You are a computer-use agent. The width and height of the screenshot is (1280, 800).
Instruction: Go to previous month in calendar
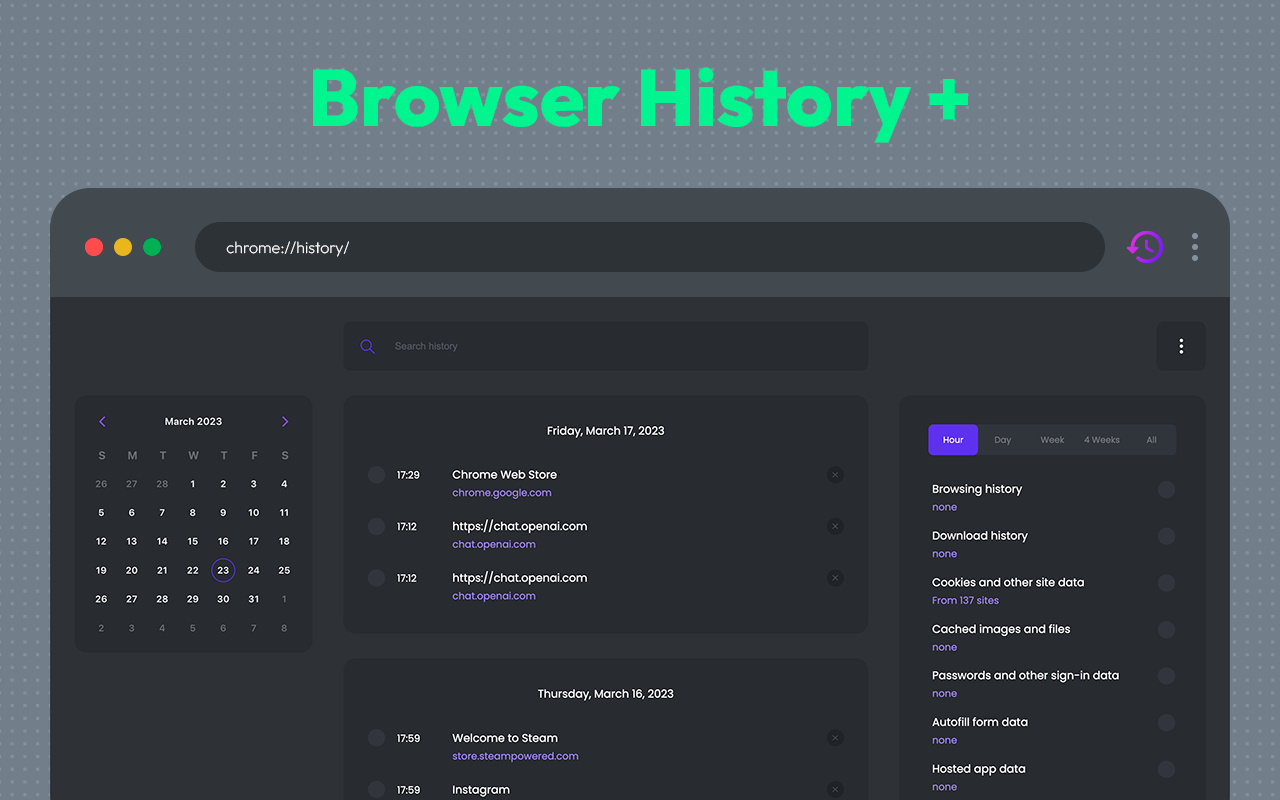[x=102, y=422]
